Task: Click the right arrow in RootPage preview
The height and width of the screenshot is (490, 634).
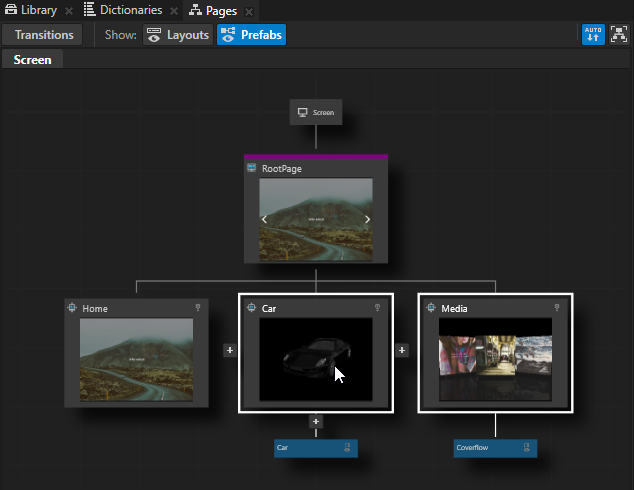Action: coord(367,219)
